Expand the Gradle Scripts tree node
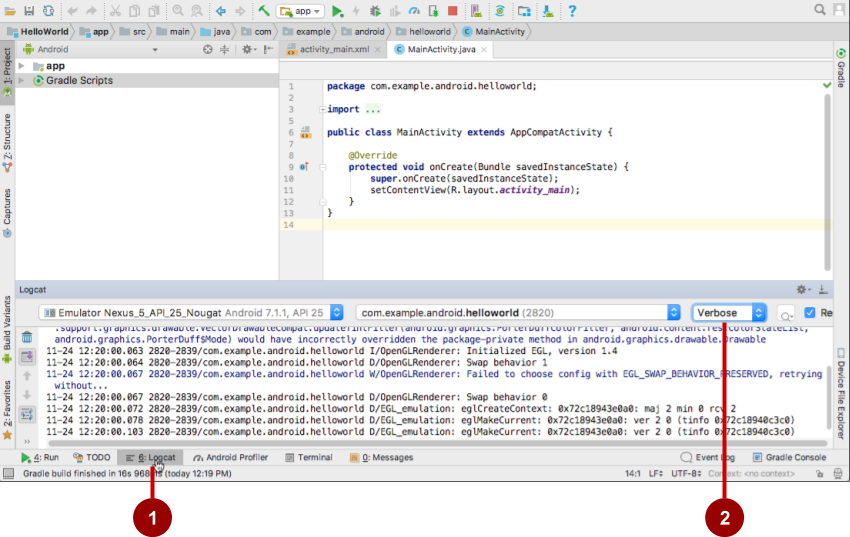Viewport: 850px width, 537px height. coord(22,80)
